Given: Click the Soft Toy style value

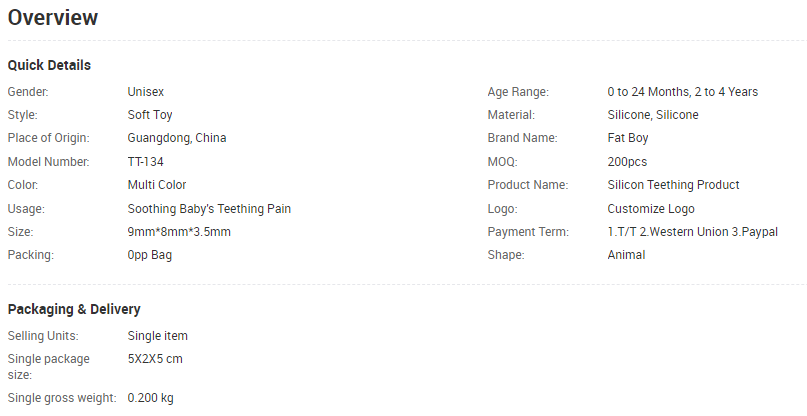Looking at the screenshot, I should pos(150,115).
